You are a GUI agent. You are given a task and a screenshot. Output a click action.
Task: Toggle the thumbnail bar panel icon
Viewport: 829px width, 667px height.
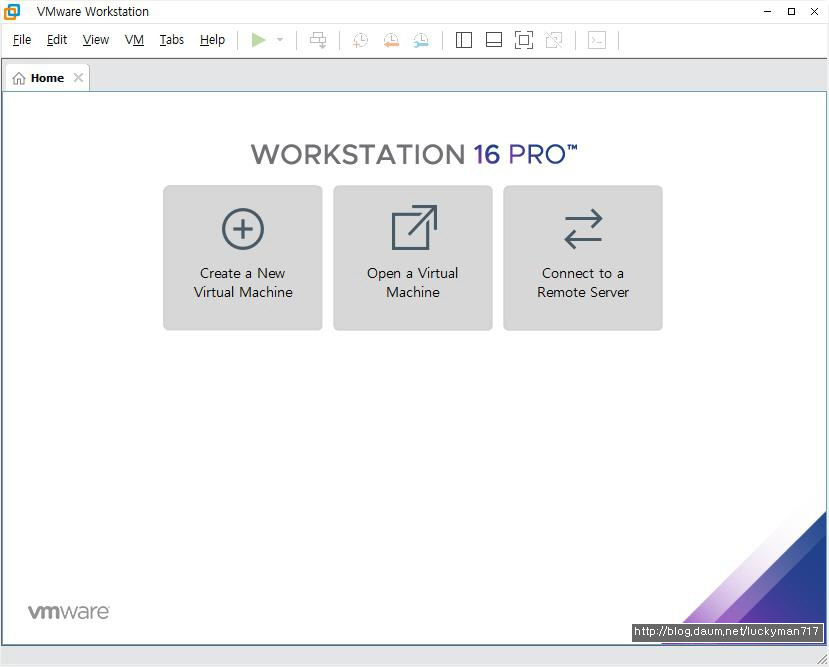[494, 40]
